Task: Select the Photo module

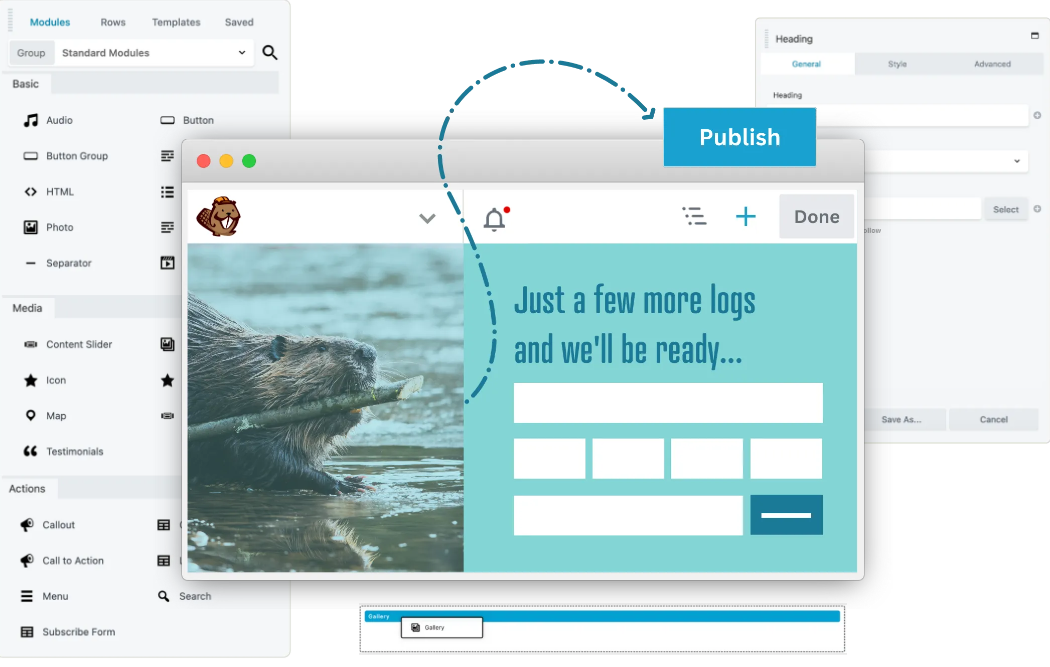Action: click(48, 228)
